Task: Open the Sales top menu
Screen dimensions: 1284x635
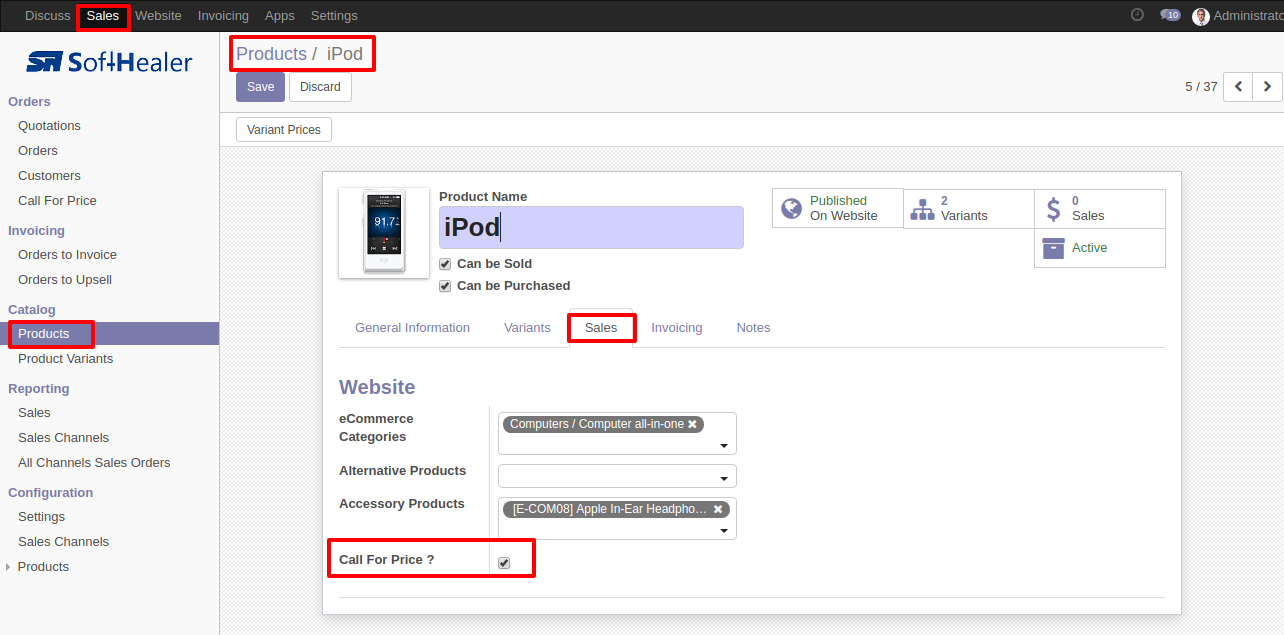Action: click(x=103, y=15)
